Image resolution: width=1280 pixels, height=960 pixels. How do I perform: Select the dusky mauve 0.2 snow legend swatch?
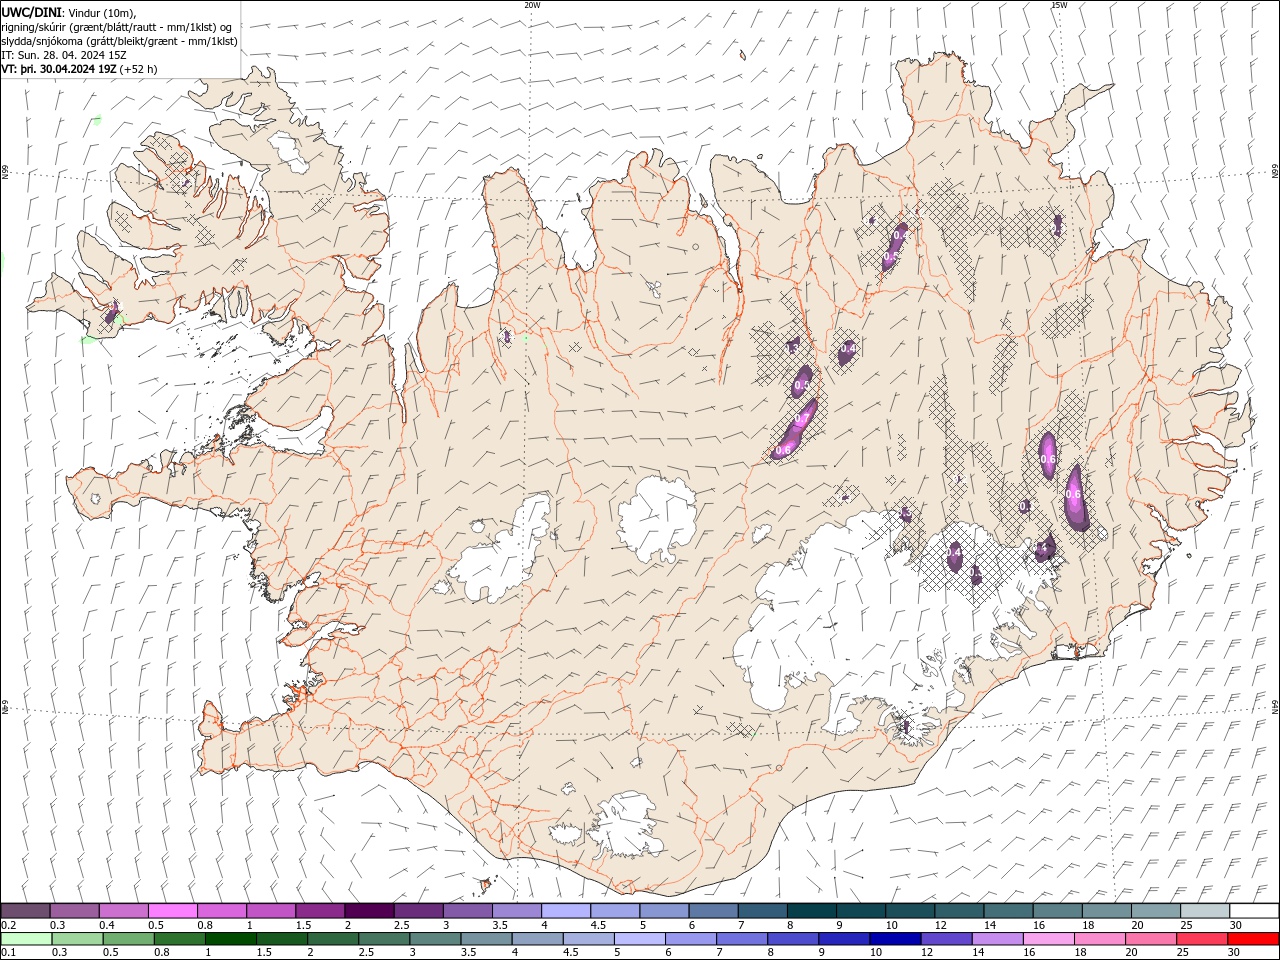click(25, 911)
